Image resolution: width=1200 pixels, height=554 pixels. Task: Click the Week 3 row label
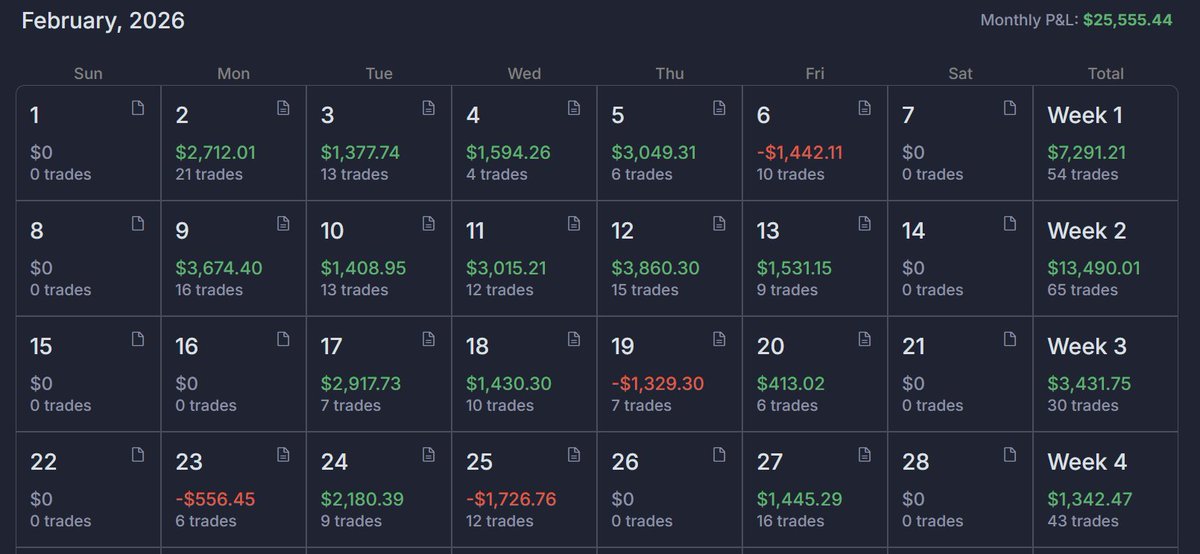[x=1087, y=346]
